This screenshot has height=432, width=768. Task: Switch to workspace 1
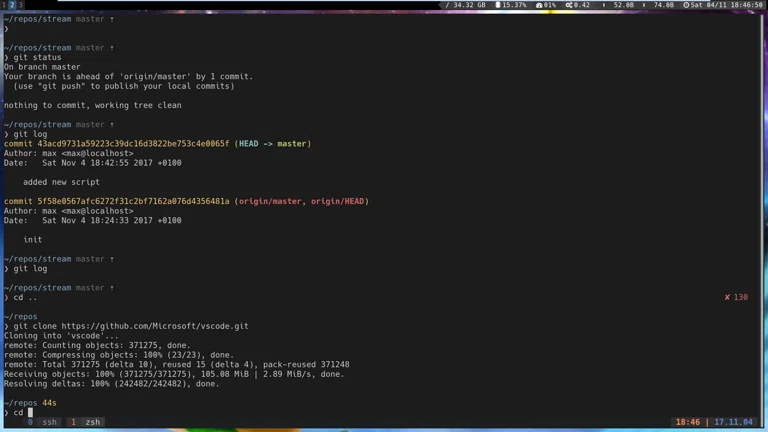[4, 4]
